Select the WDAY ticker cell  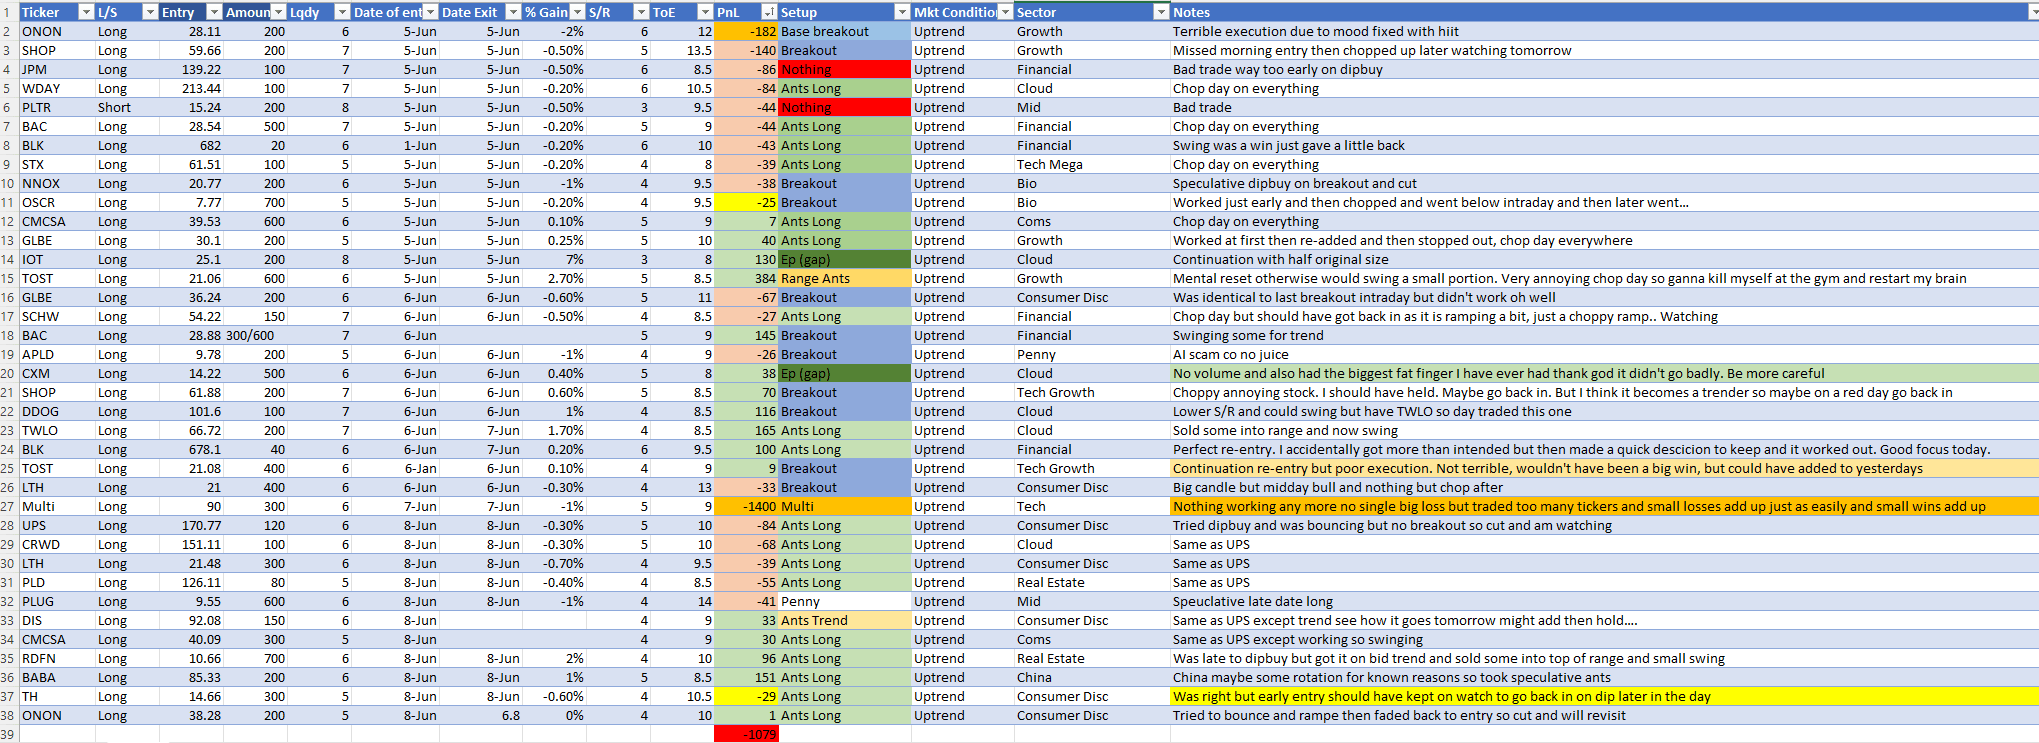point(57,88)
